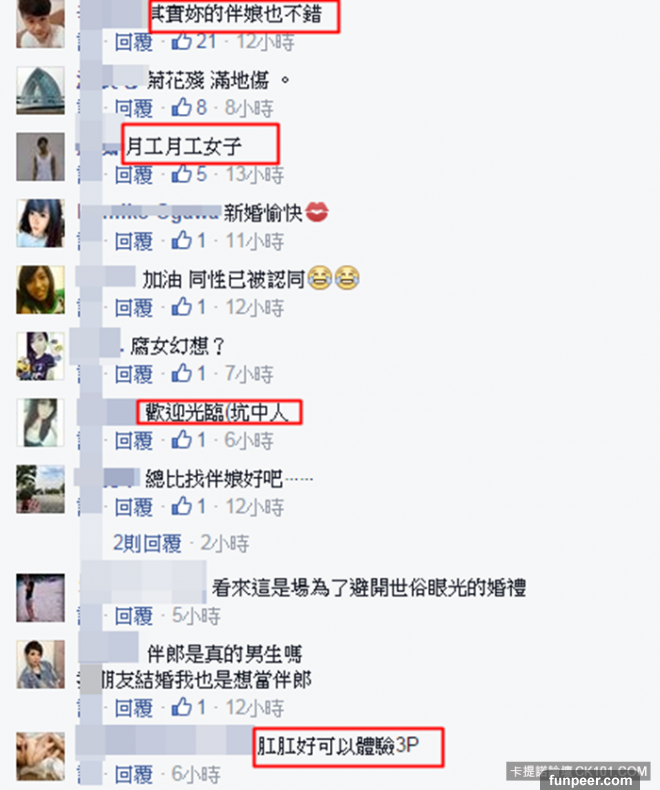Image resolution: width=660 pixels, height=790 pixels.
Task: Click the 12小時 timestamp under 加油 comment
Action: pos(254,307)
